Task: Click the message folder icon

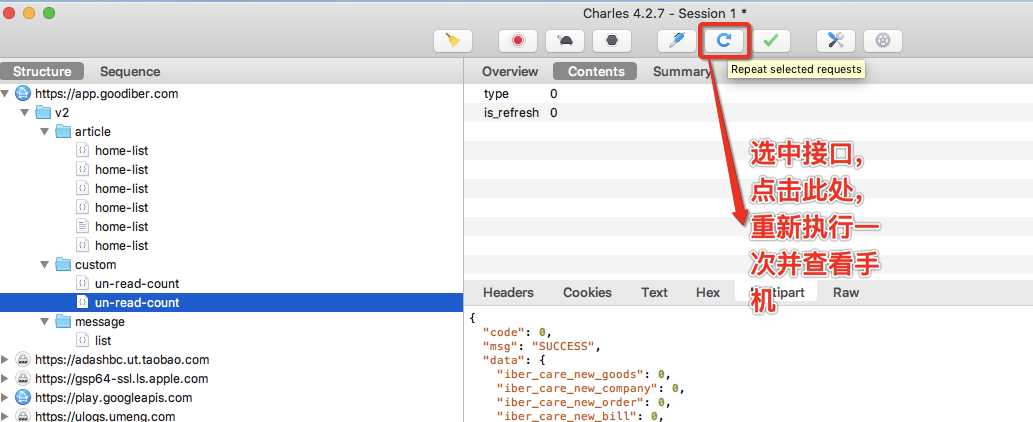Action: coord(63,322)
